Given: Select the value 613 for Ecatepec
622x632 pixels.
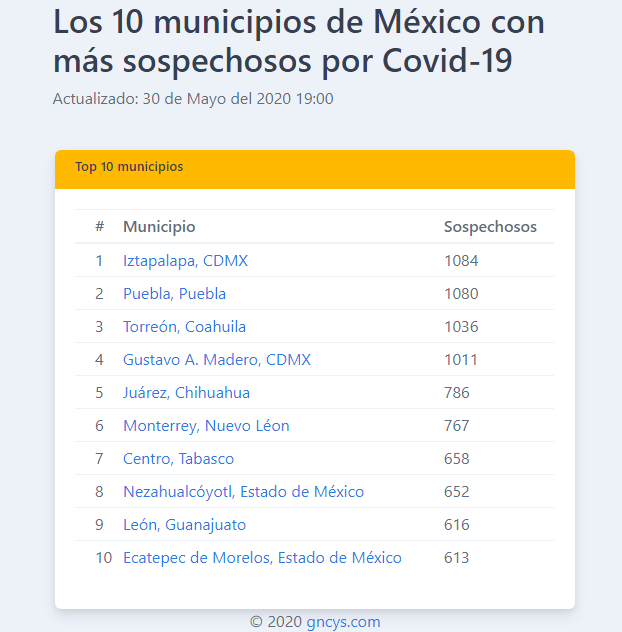Looking at the screenshot, I should click(457, 558).
